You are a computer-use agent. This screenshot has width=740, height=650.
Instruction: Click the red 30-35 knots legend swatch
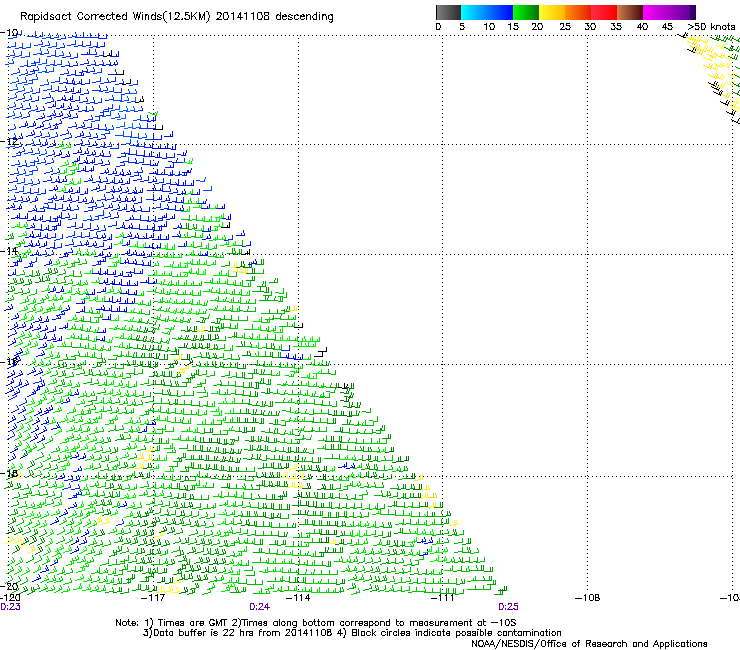[604, 12]
